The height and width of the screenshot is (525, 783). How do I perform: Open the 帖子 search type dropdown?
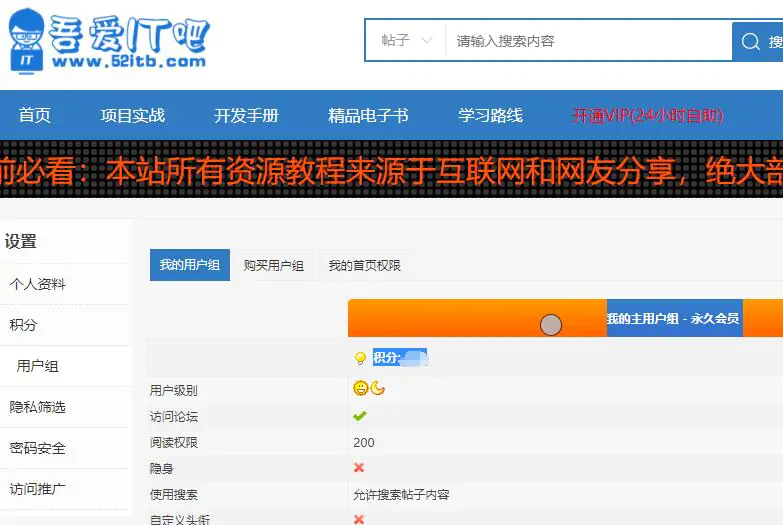click(x=405, y=40)
